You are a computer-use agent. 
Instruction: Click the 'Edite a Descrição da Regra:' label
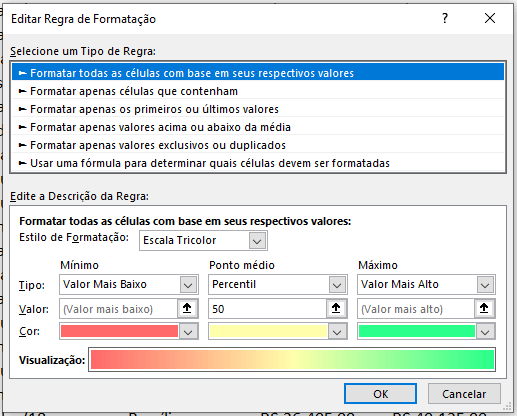pyautogui.click(x=79, y=196)
